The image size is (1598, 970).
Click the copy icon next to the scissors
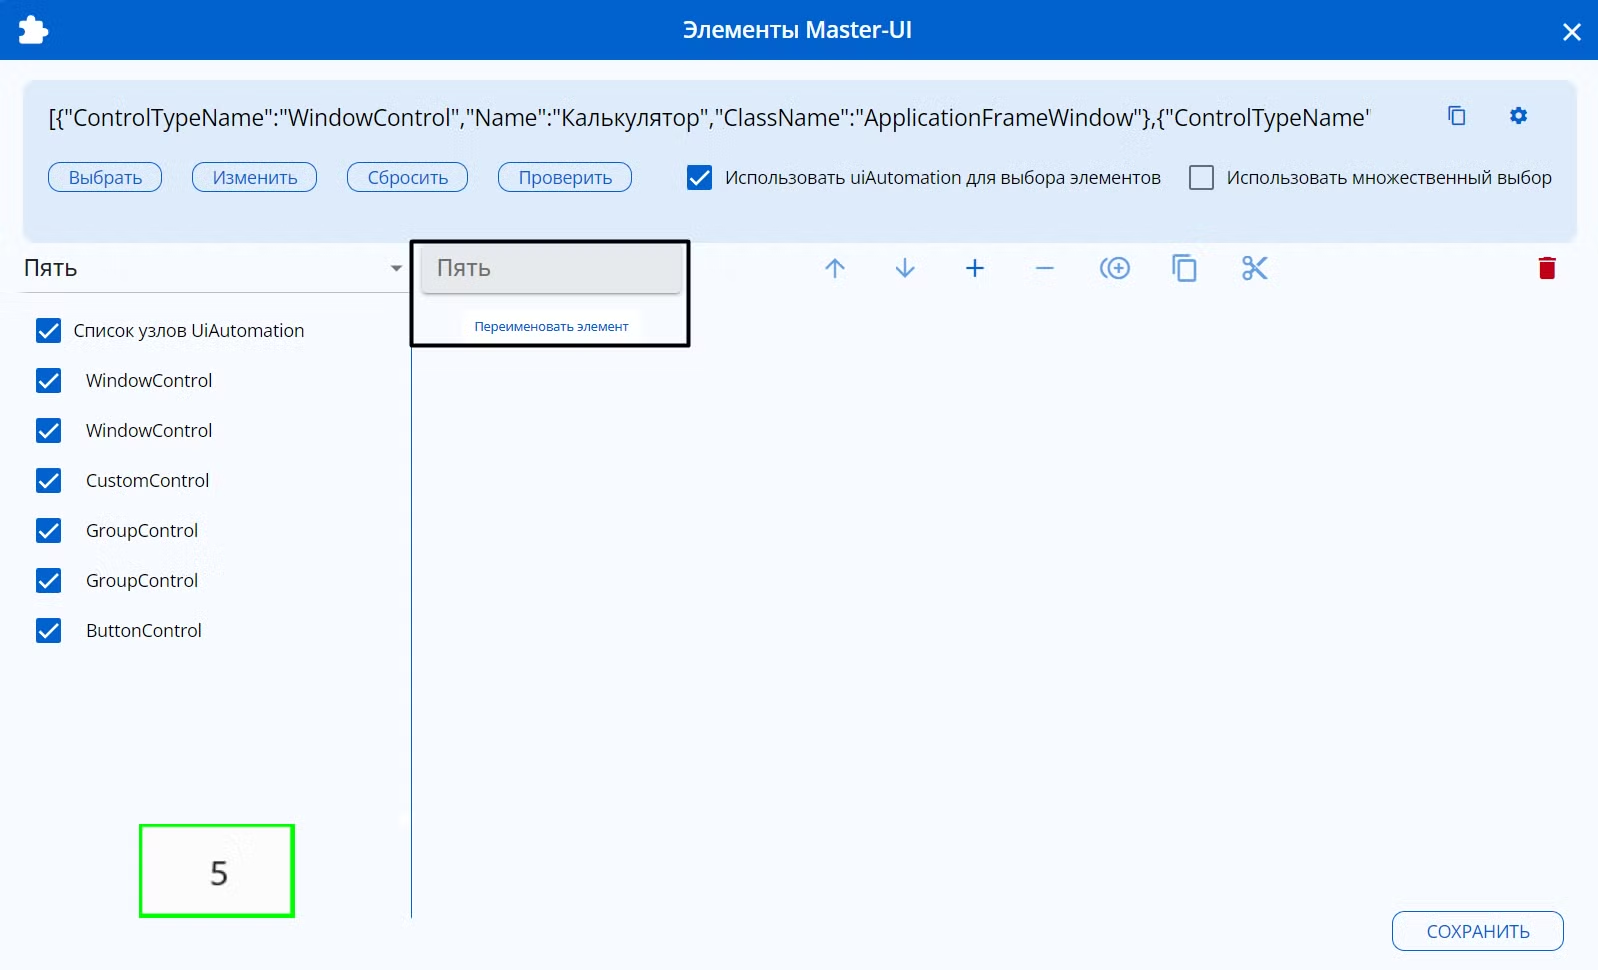pos(1185,268)
